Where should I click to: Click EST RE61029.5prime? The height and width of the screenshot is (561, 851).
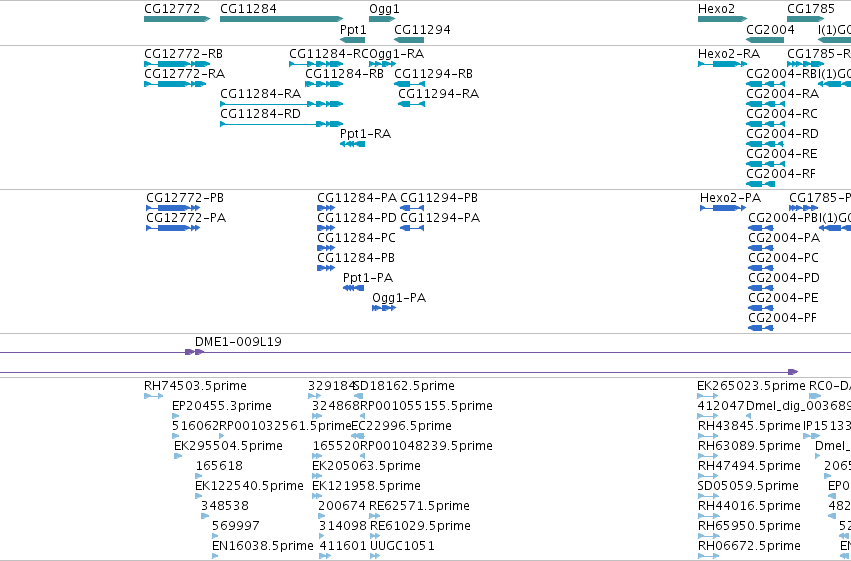(374, 537)
